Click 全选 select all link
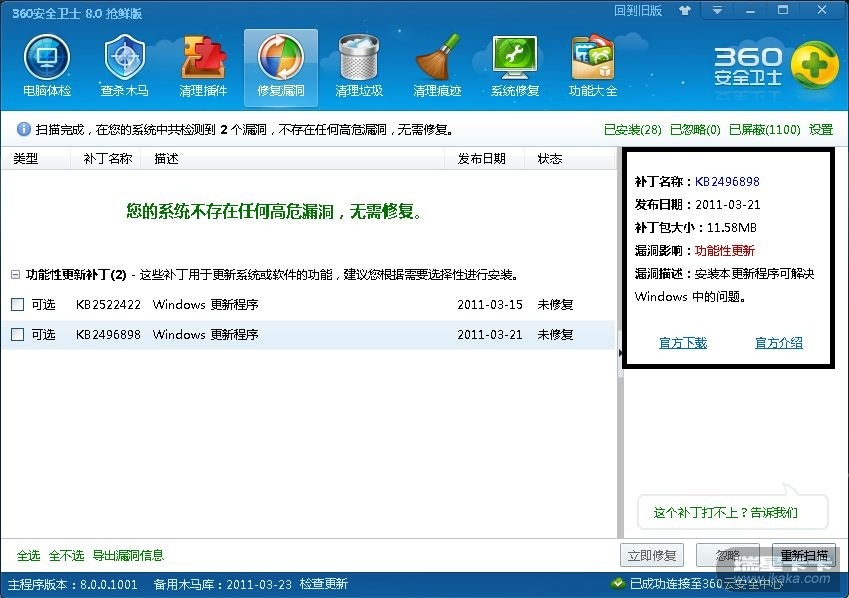849x598 pixels. pos(28,555)
